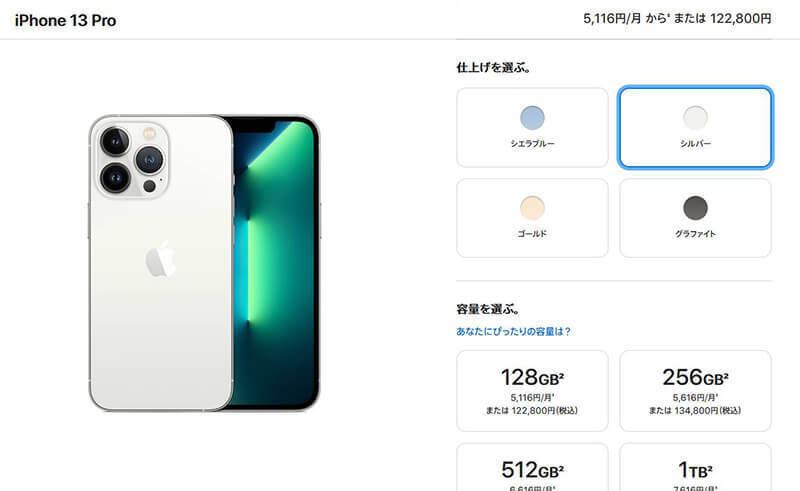The image size is (800, 491).
Task: Open the 'あなたにぴったりの容量は？' help link
Action: click(513, 331)
